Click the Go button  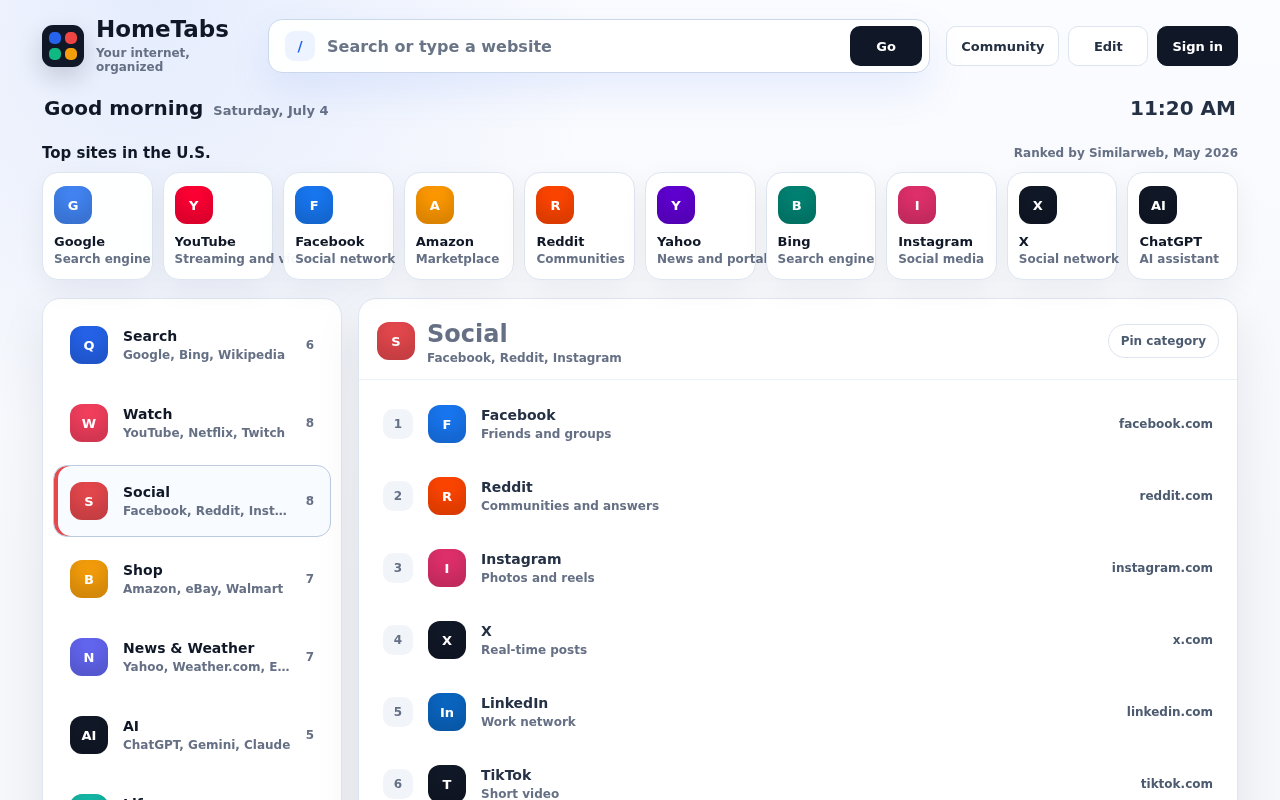886,46
